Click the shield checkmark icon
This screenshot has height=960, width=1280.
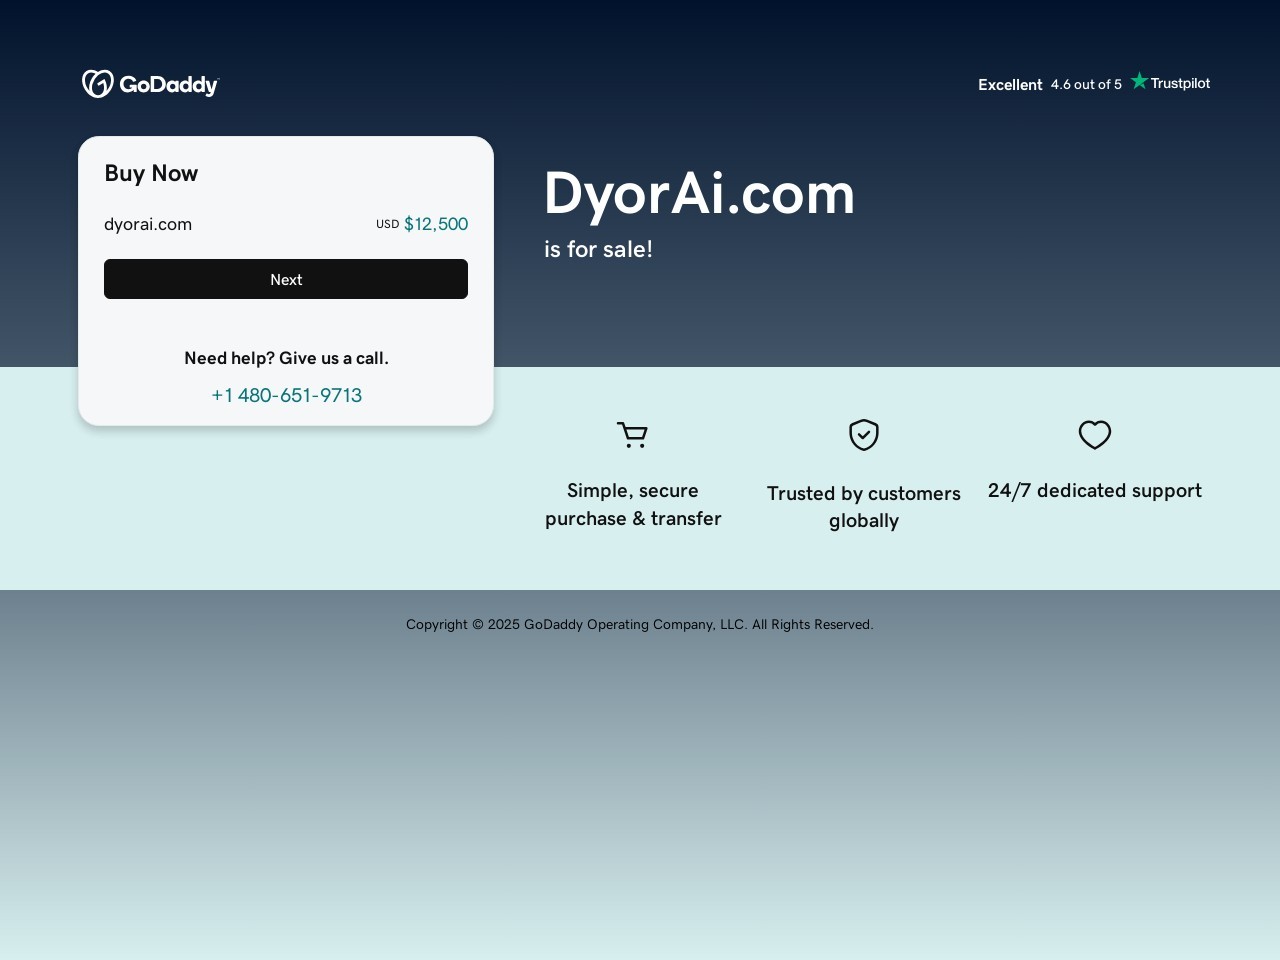(x=864, y=435)
